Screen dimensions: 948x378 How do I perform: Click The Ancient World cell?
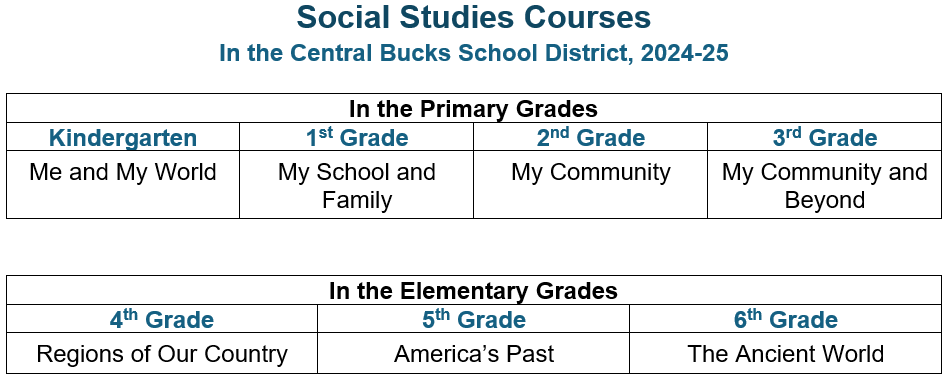point(785,354)
